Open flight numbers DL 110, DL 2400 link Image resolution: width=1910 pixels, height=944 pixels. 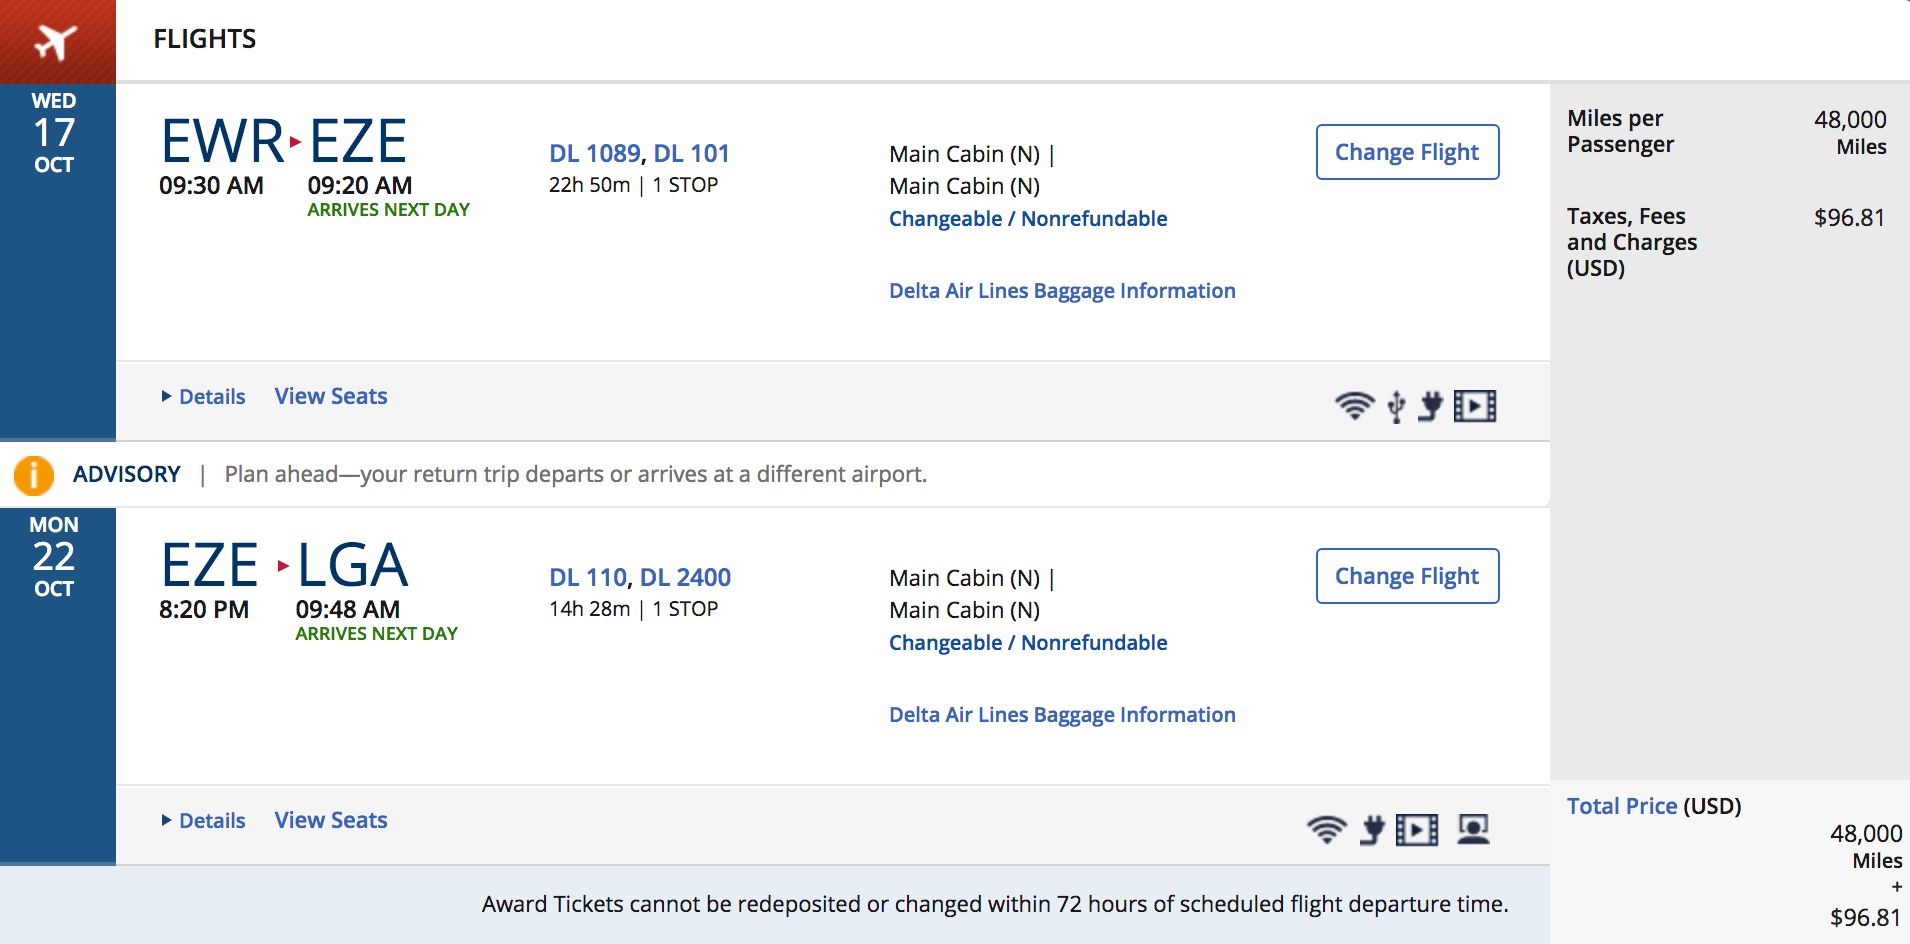640,577
